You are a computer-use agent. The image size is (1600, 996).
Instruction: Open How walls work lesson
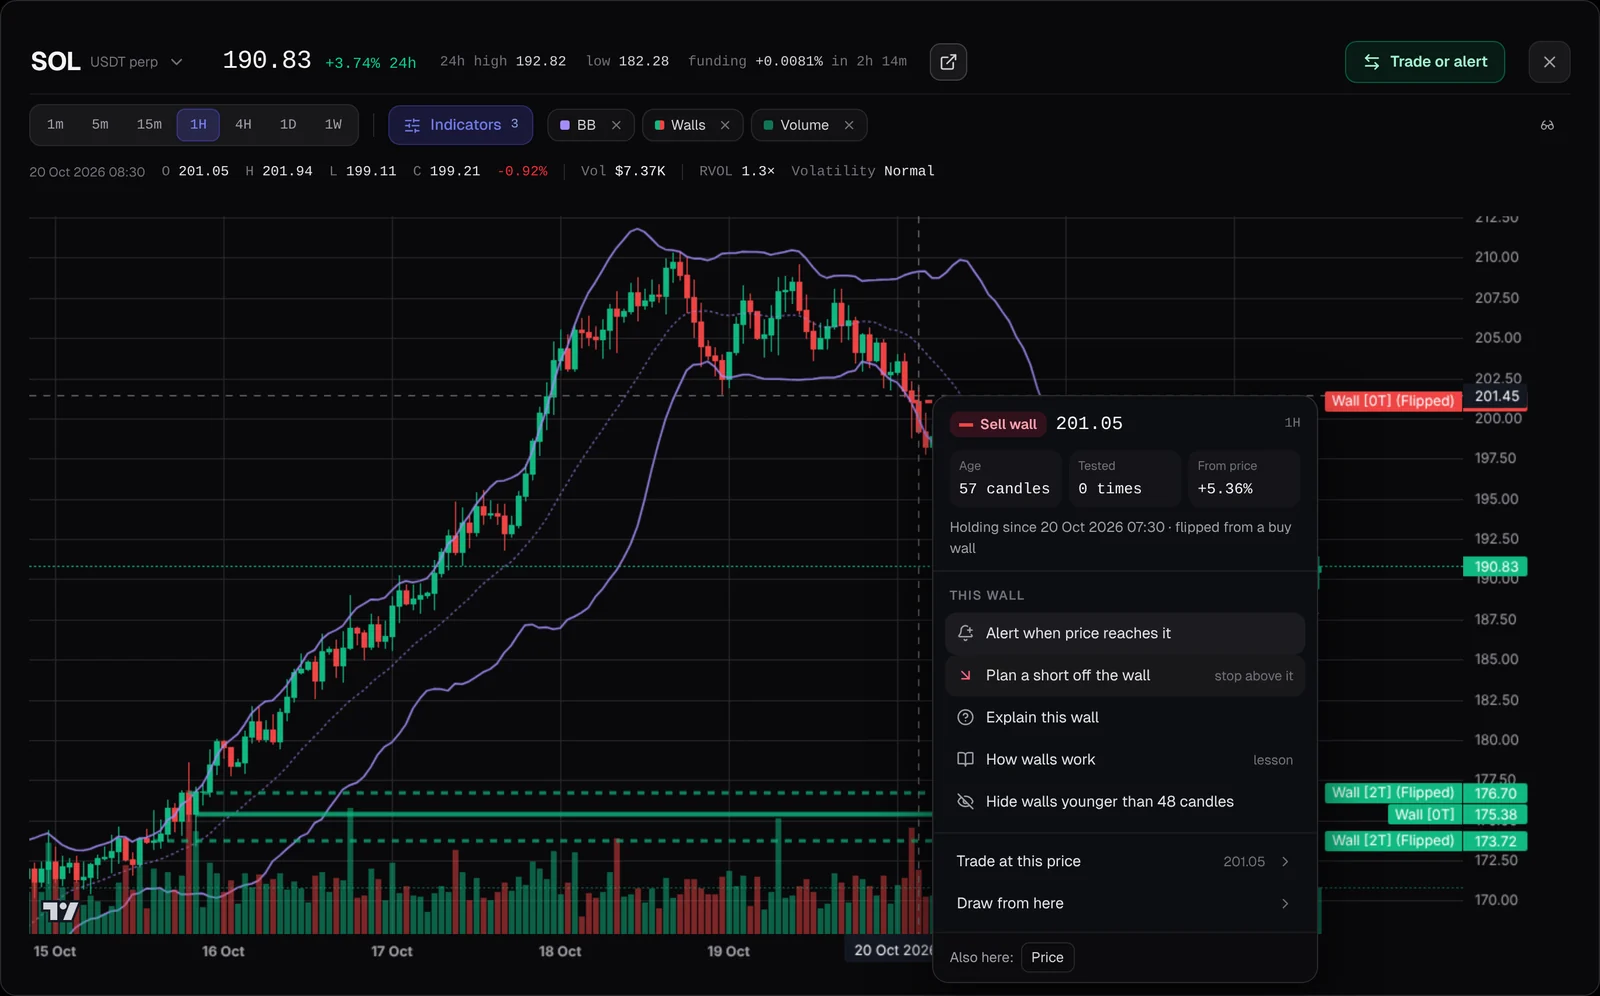pyautogui.click(x=1125, y=759)
